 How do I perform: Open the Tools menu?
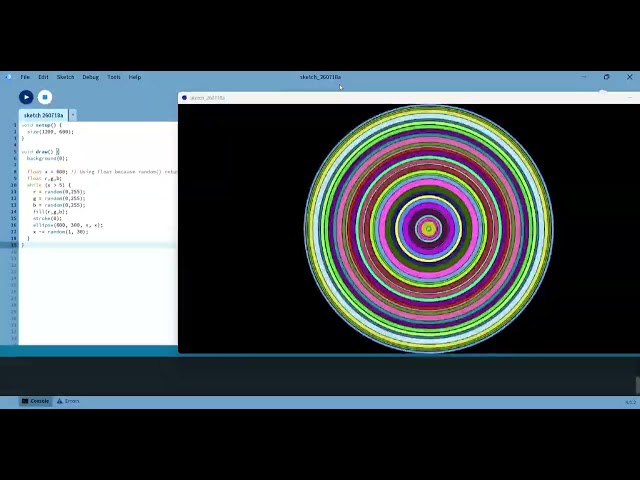(x=114, y=77)
